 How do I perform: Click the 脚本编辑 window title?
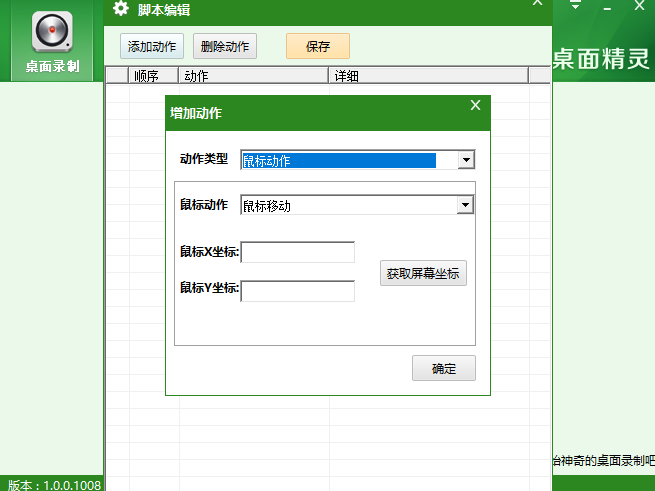click(164, 10)
